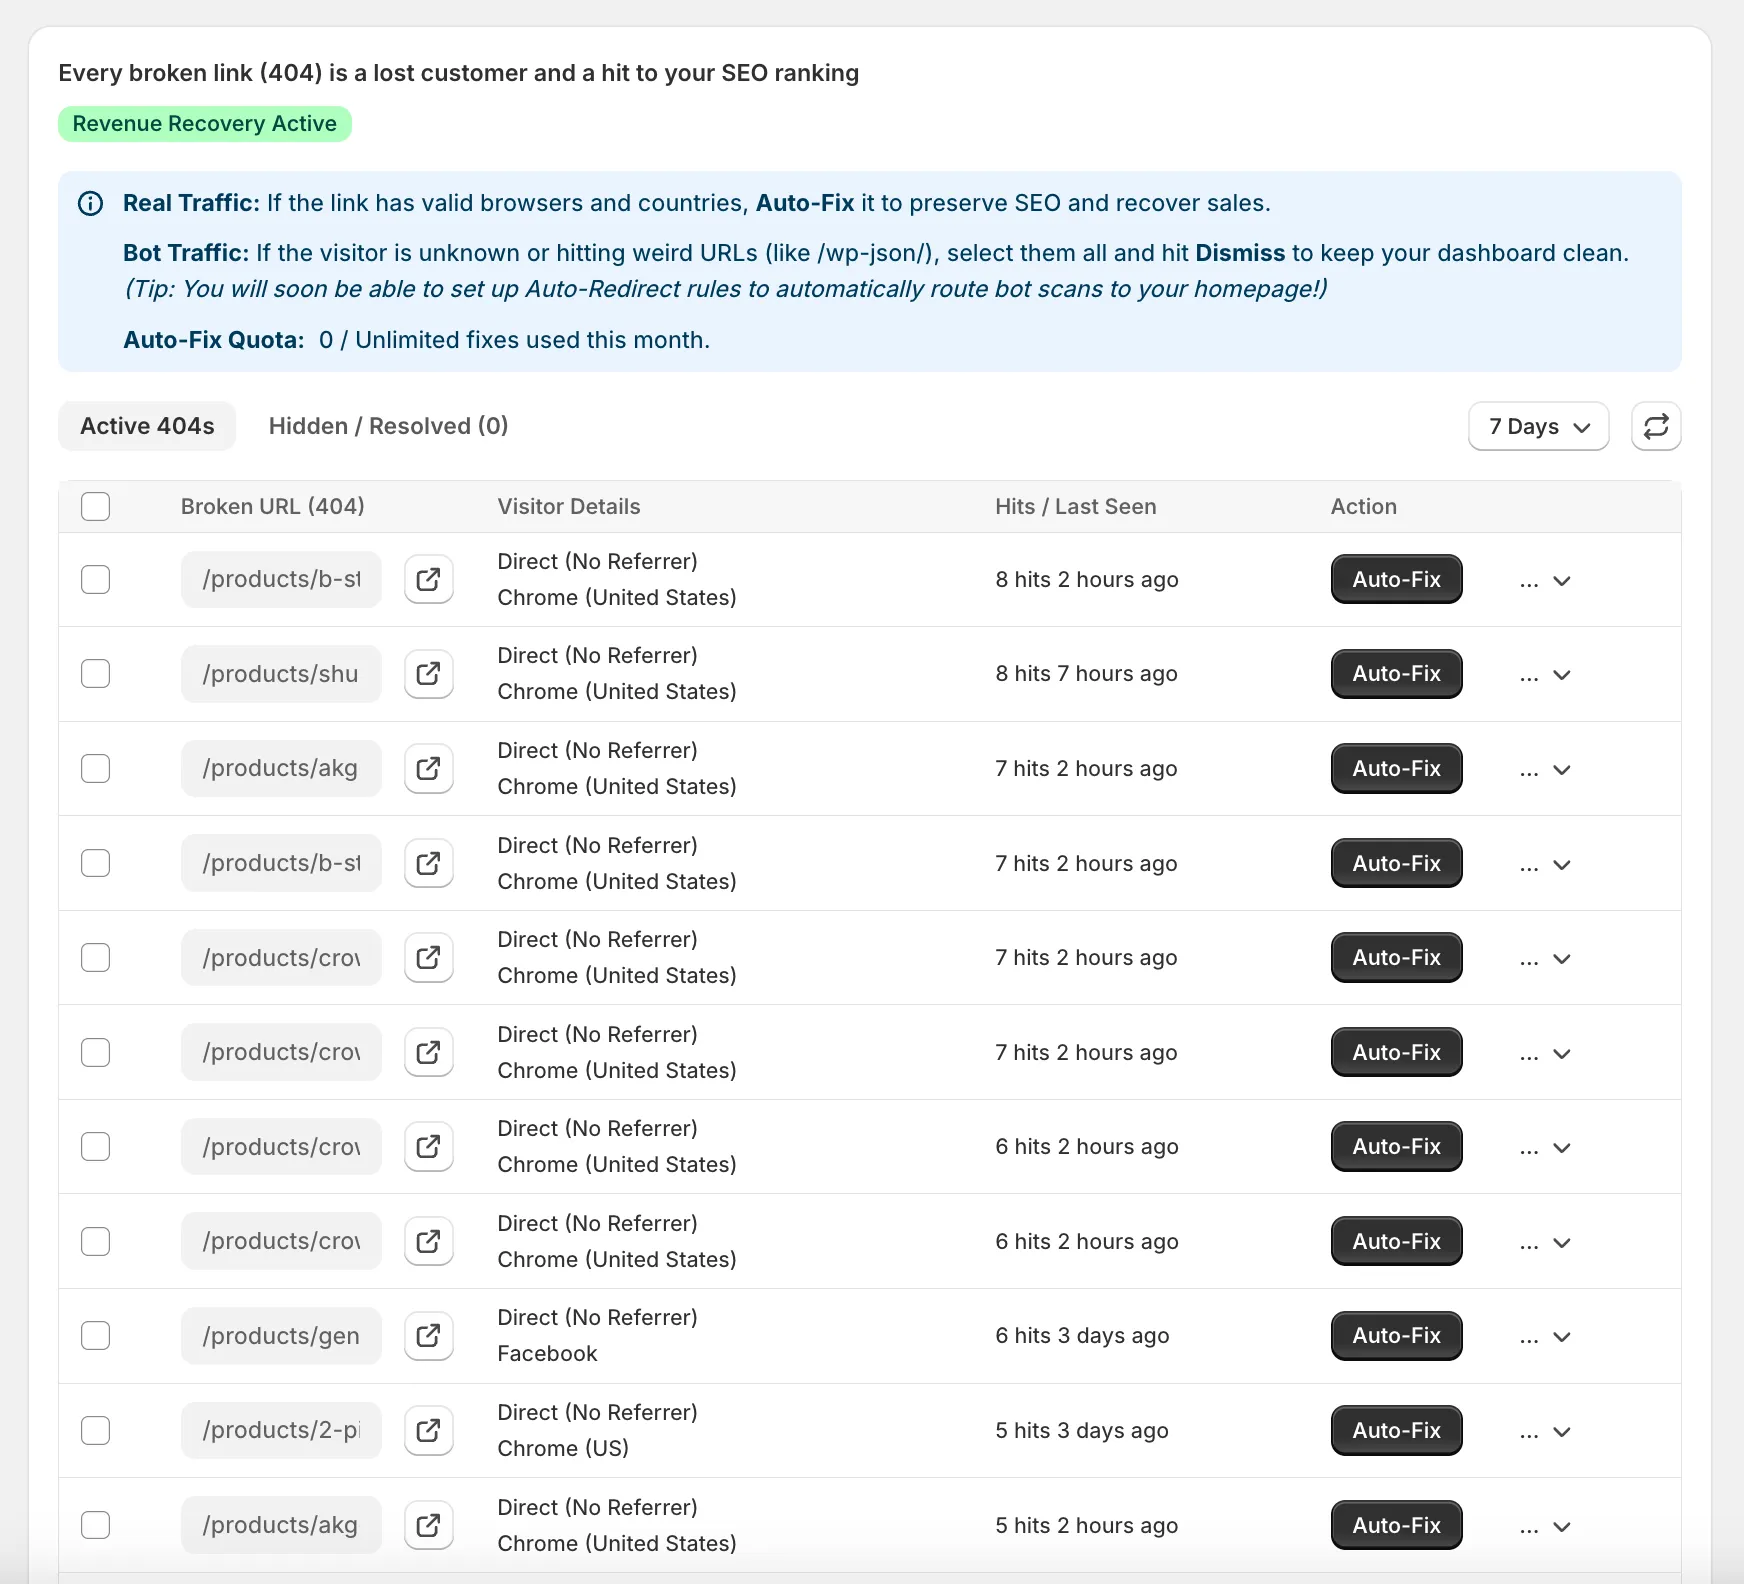Click the 'Facebook' visitor detail text
The width and height of the screenshot is (1744, 1584).
548,1354
